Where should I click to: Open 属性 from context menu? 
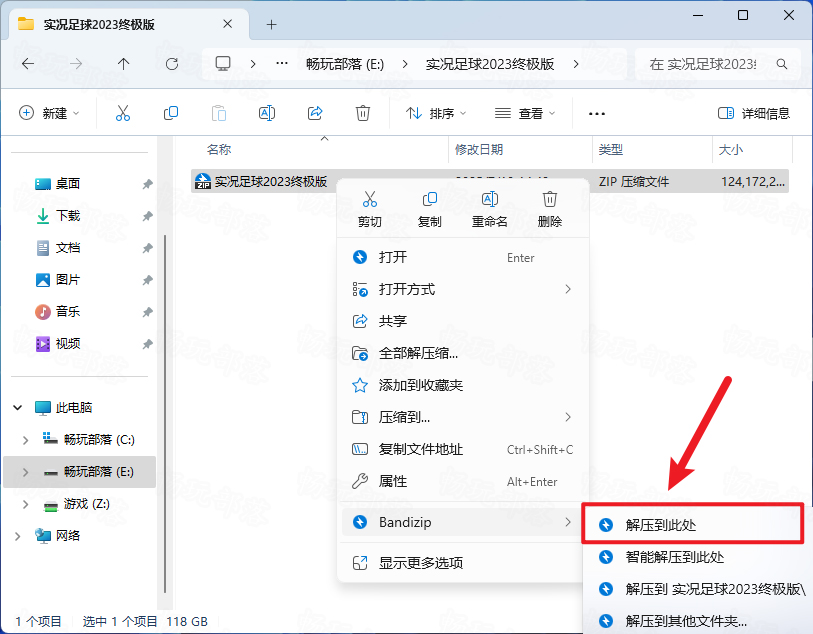pyautogui.click(x=463, y=482)
